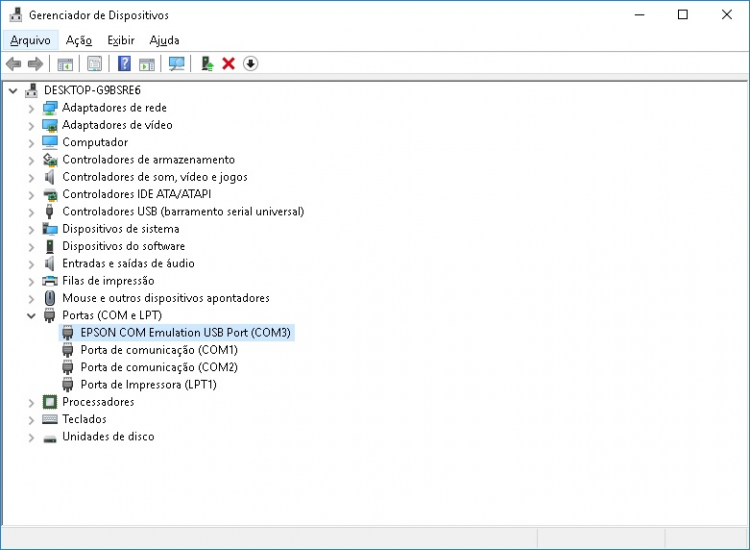750x550 pixels.
Task: Click the Device Manager title bar icon
Action: coord(16,15)
